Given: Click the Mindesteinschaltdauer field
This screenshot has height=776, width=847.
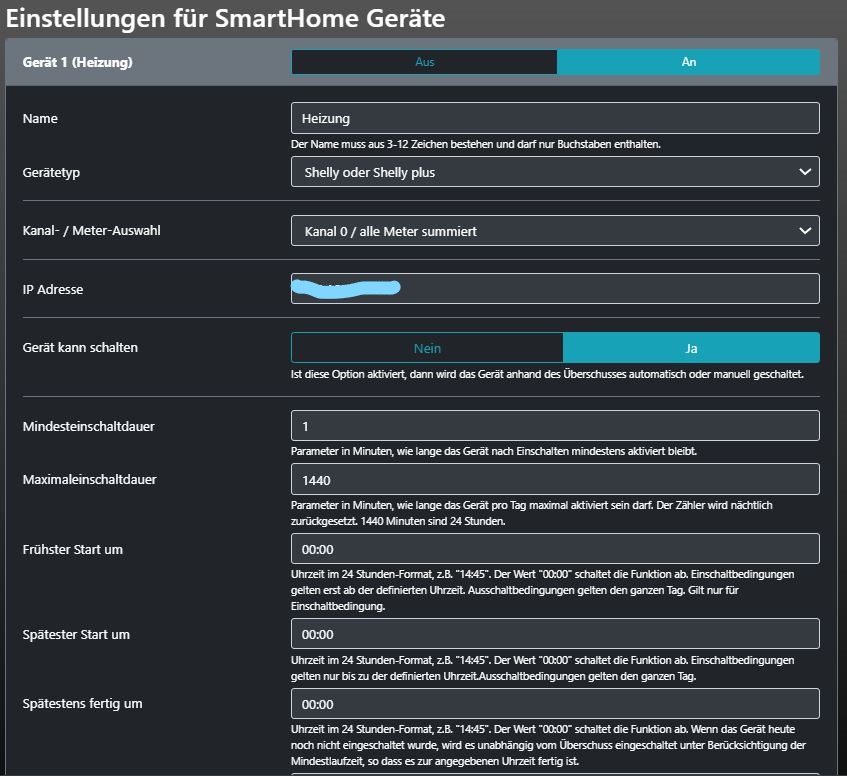Looking at the screenshot, I should pos(555,426).
